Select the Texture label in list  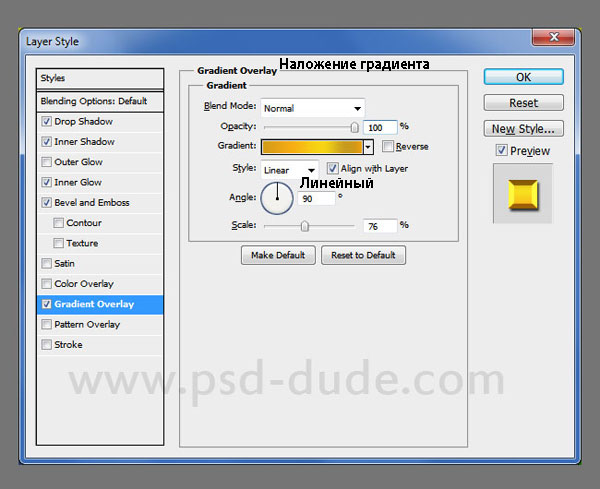[82, 243]
